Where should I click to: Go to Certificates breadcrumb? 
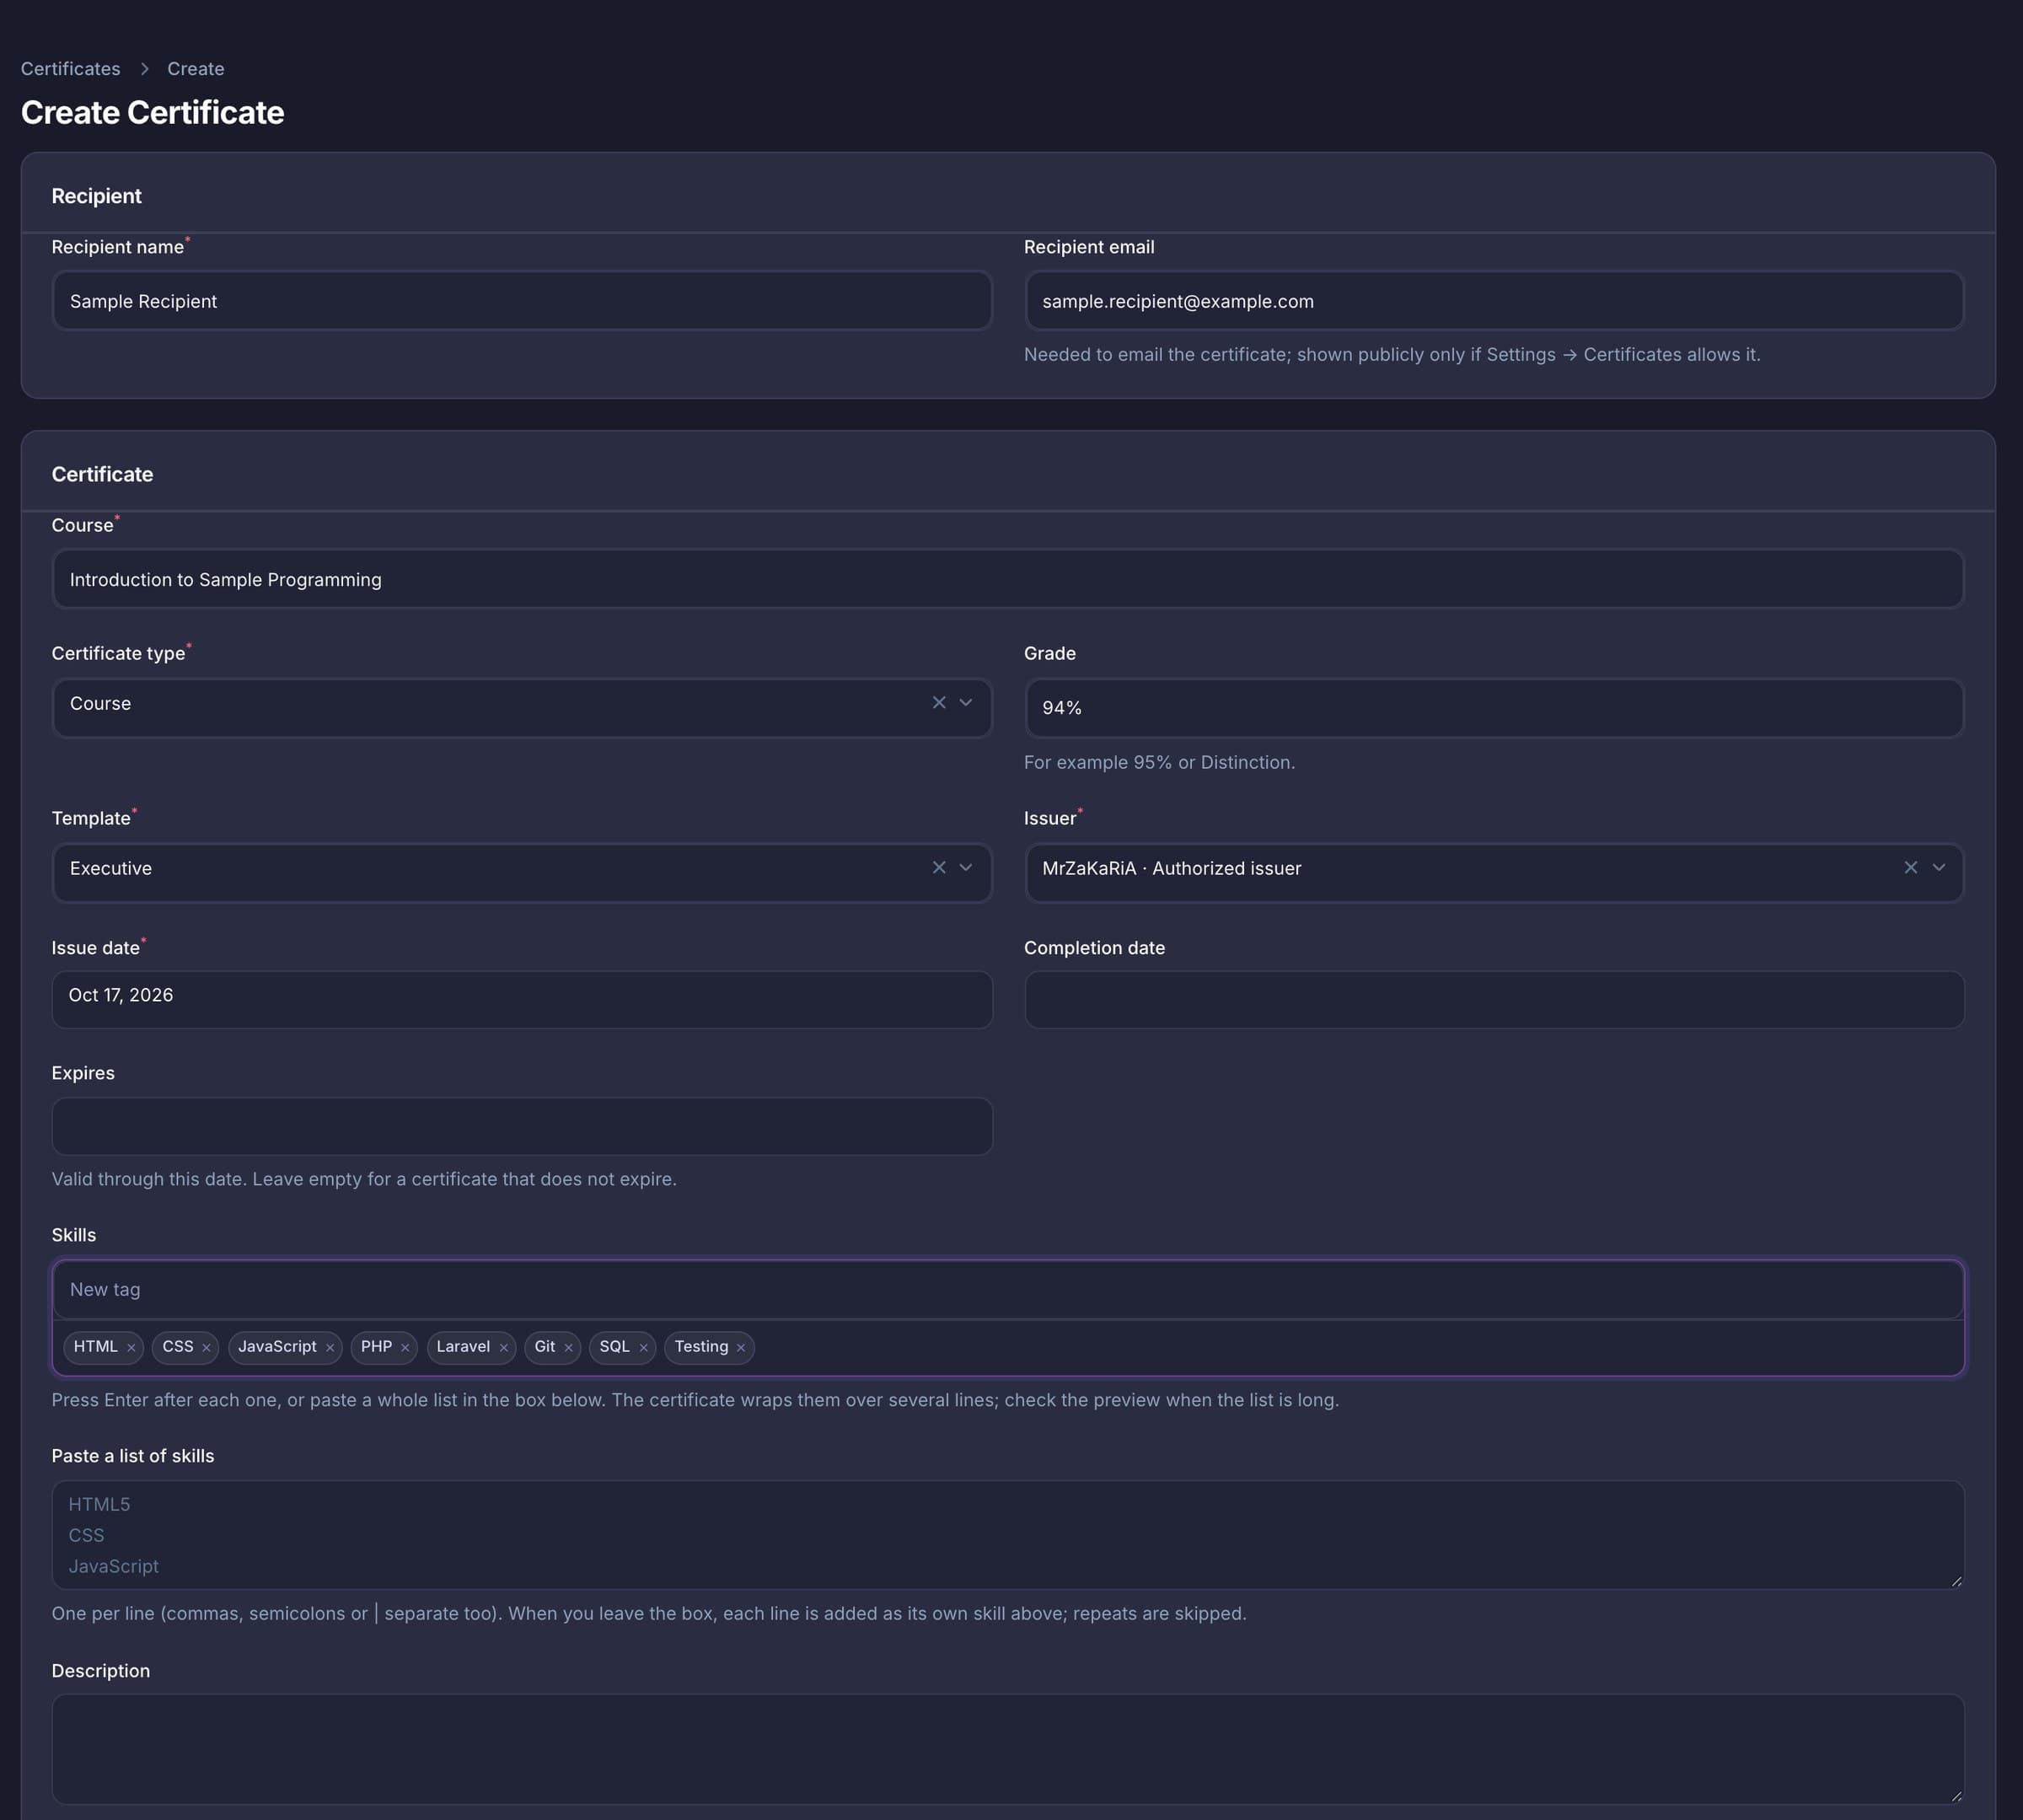[70, 69]
